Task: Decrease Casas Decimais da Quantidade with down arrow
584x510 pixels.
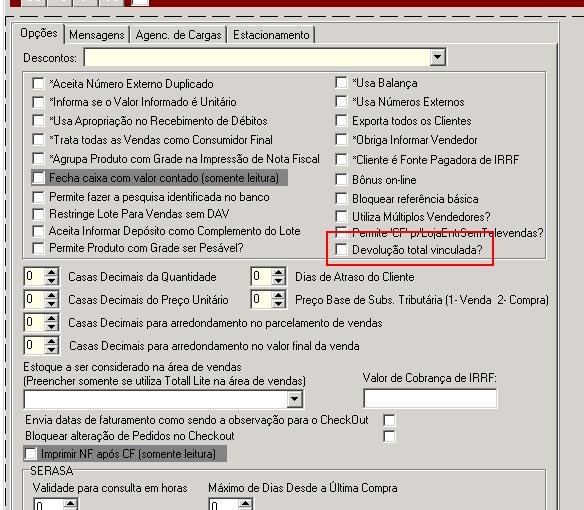Action: (51, 281)
